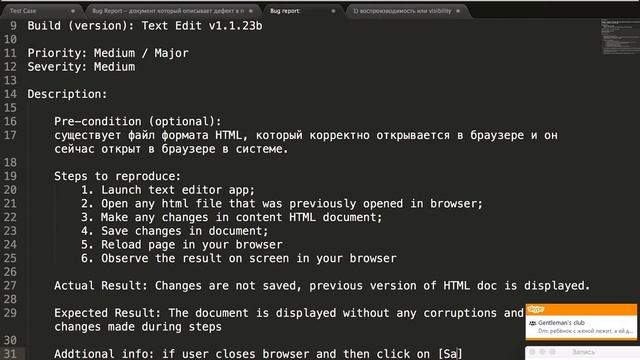This screenshot has height=360, width=640.
Task: Click the unsaved dot on Bug report: tab
Action: 333,11
